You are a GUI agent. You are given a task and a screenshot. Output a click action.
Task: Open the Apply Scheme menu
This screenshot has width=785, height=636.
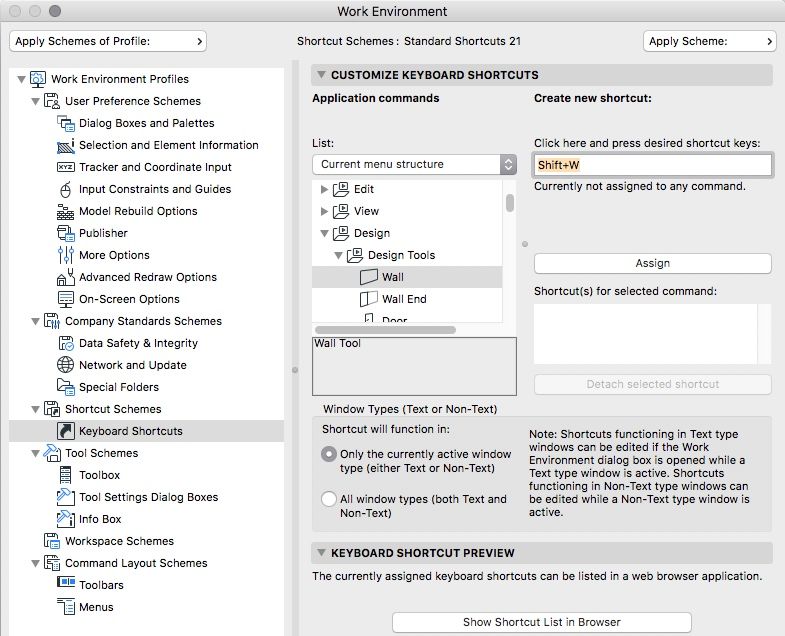tap(709, 41)
